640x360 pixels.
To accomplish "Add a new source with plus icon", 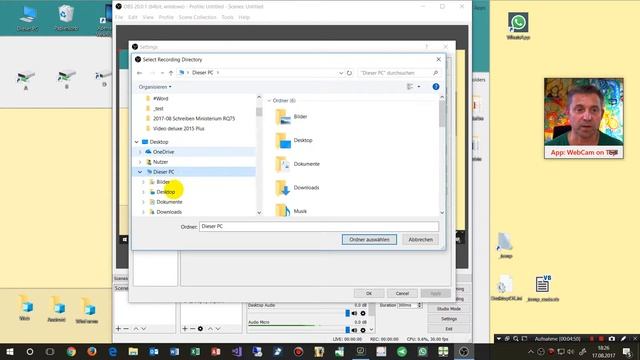I will point(185,329).
